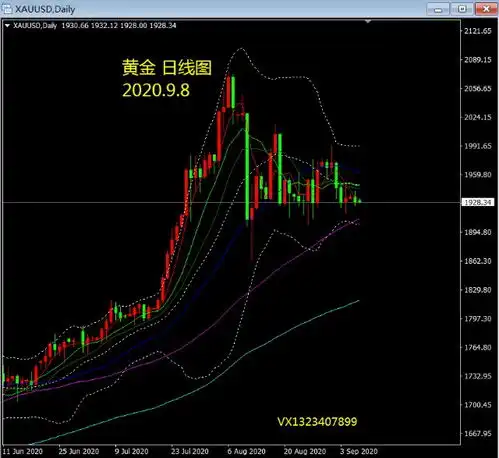The width and height of the screenshot is (499, 458).
Task: Maximize the chart window
Action: [462, 9]
